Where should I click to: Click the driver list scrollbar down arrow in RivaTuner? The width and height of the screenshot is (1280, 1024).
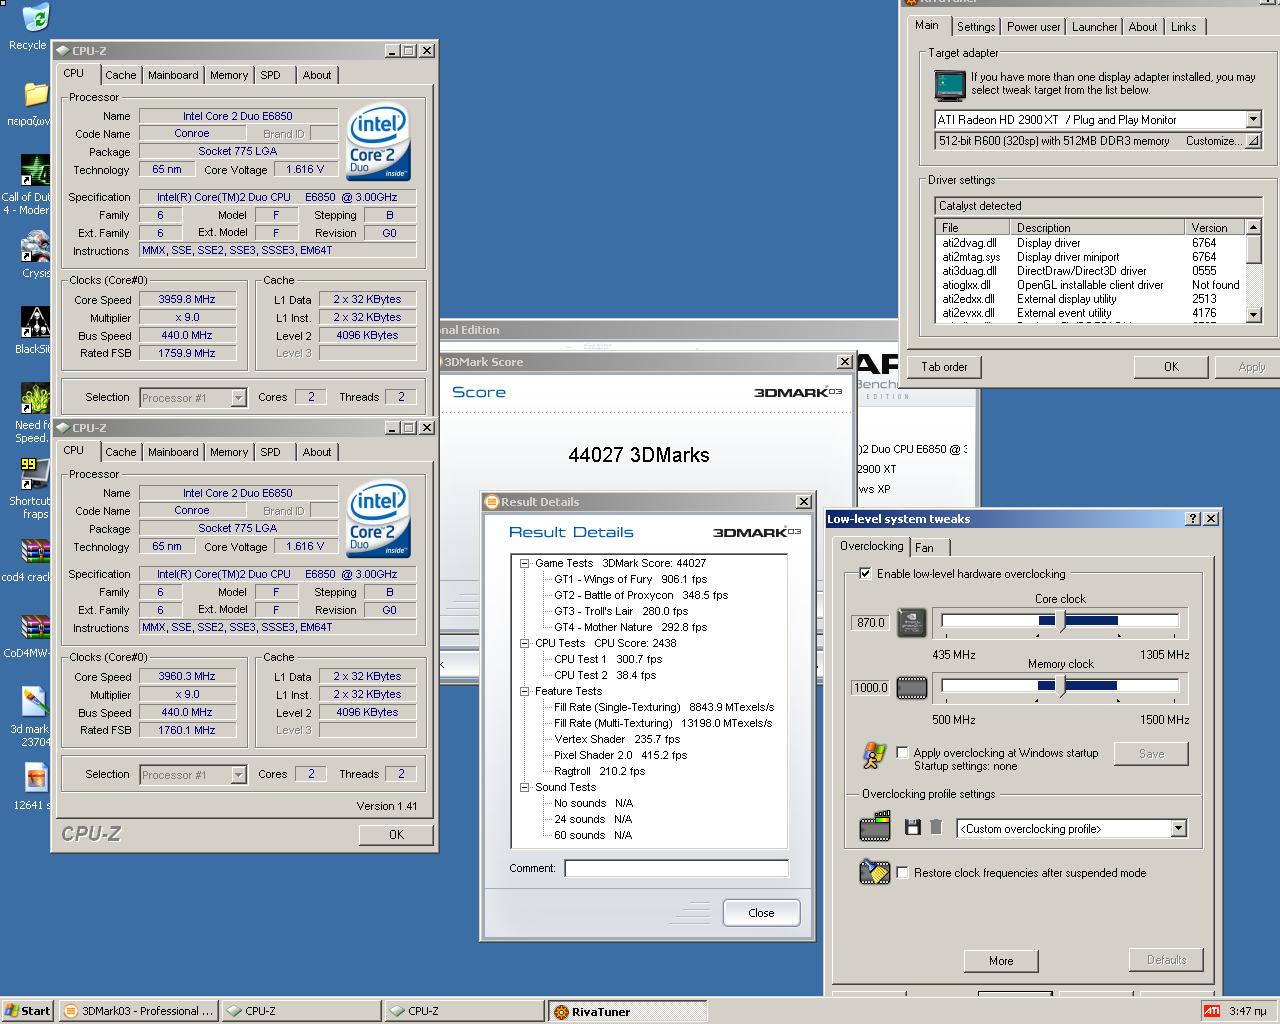click(x=1254, y=314)
